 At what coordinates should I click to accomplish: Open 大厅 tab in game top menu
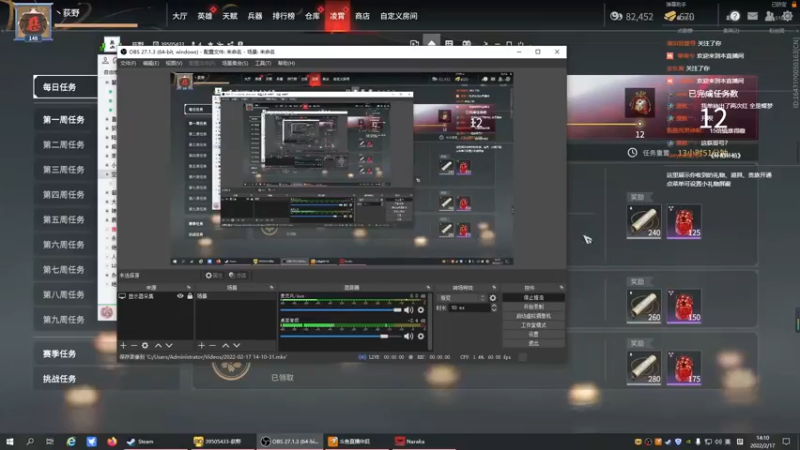coord(180,16)
